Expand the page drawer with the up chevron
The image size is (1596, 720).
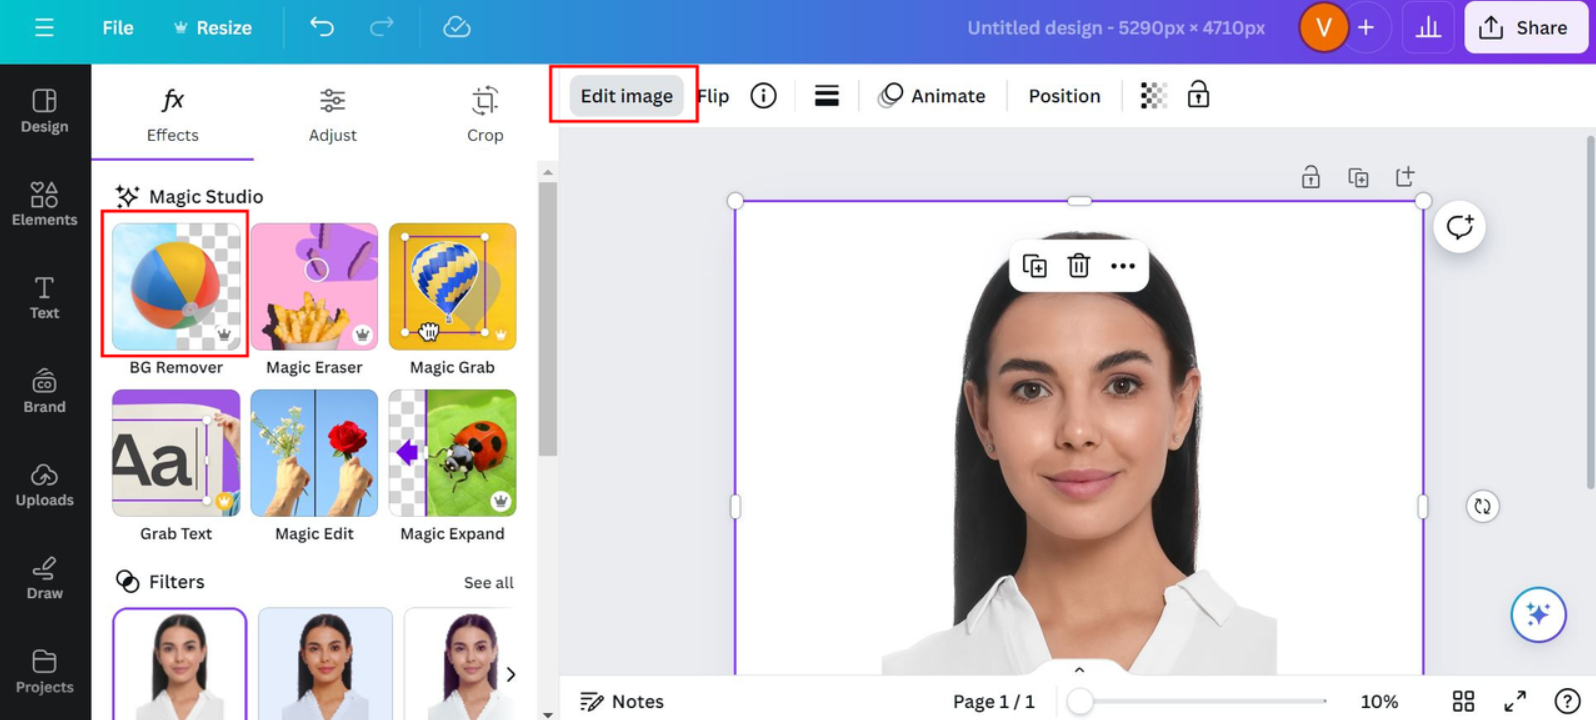click(x=1079, y=671)
